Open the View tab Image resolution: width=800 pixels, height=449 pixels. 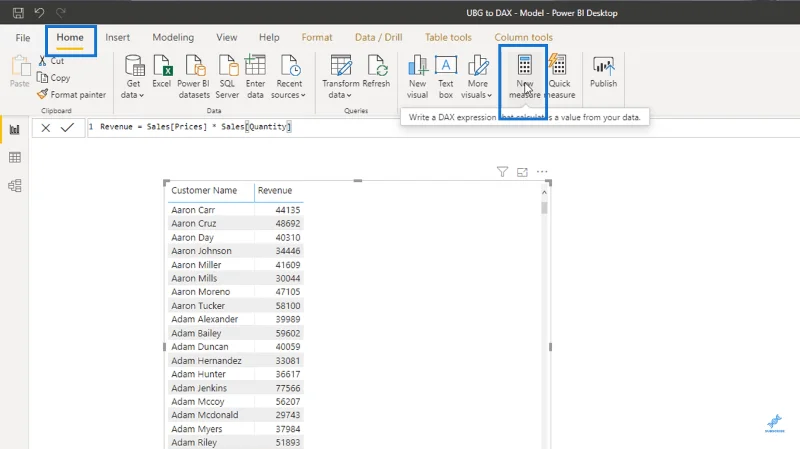pos(227,37)
